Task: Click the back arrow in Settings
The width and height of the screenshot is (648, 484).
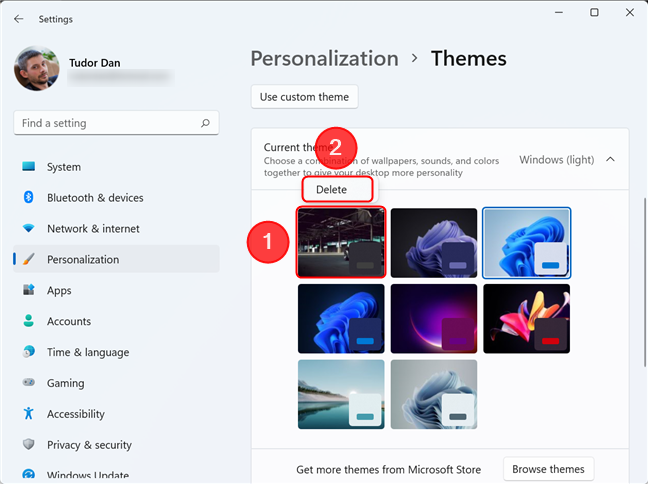Action: coord(19,19)
